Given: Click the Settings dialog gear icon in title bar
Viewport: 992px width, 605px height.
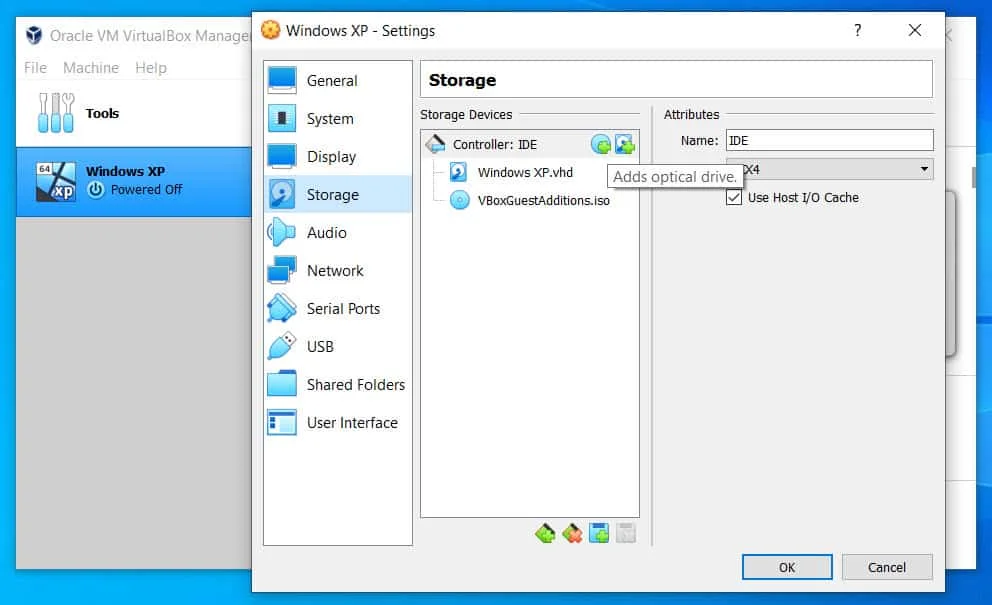Looking at the screenshot, I should (x=271, y=30).
